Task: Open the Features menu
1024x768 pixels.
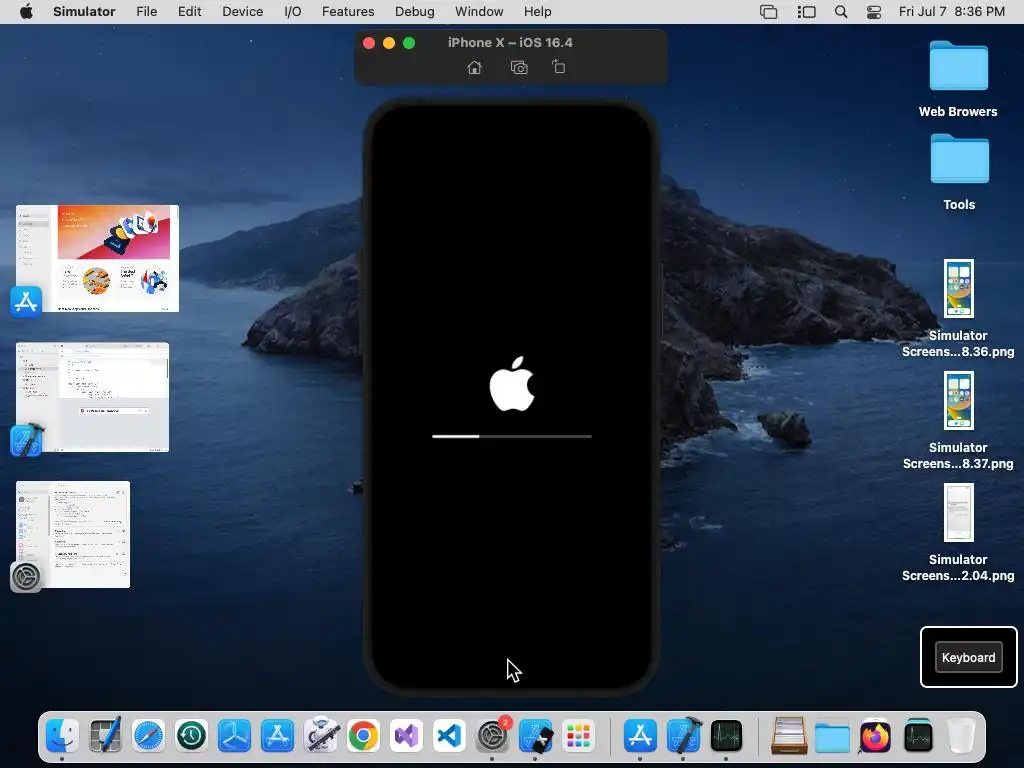Action: point(348,12)
